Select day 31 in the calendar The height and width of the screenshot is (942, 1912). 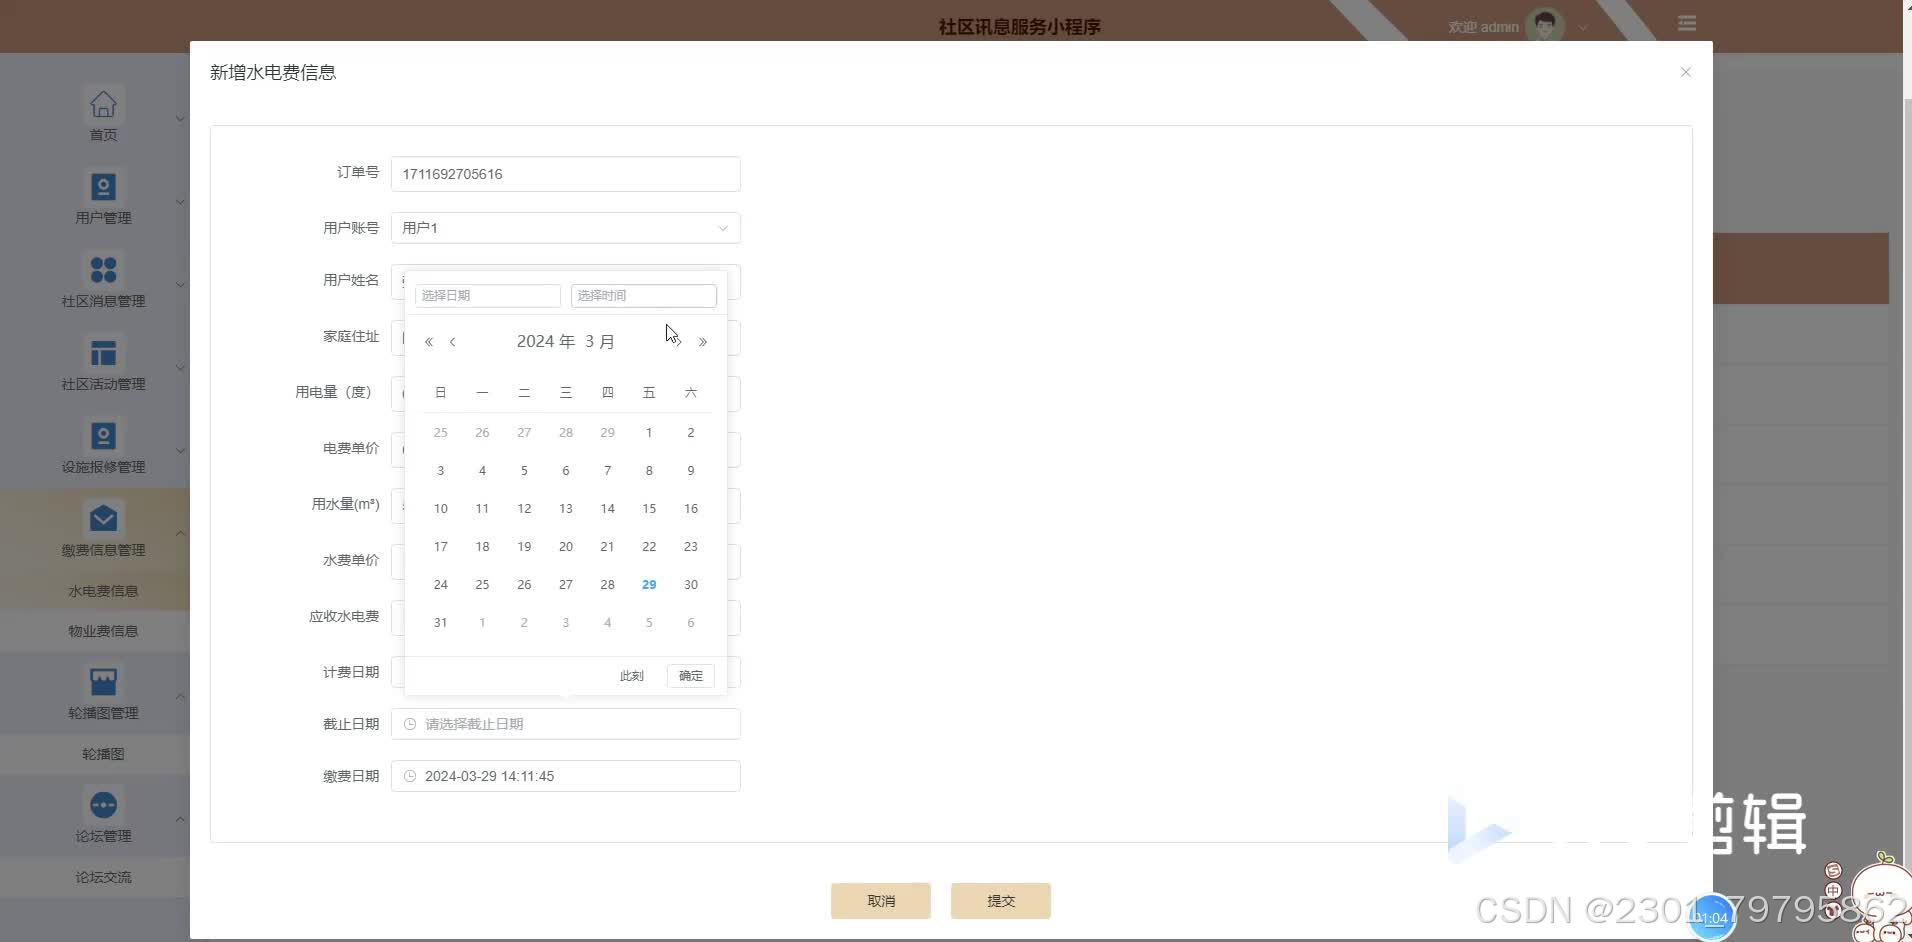pos(441,623)
